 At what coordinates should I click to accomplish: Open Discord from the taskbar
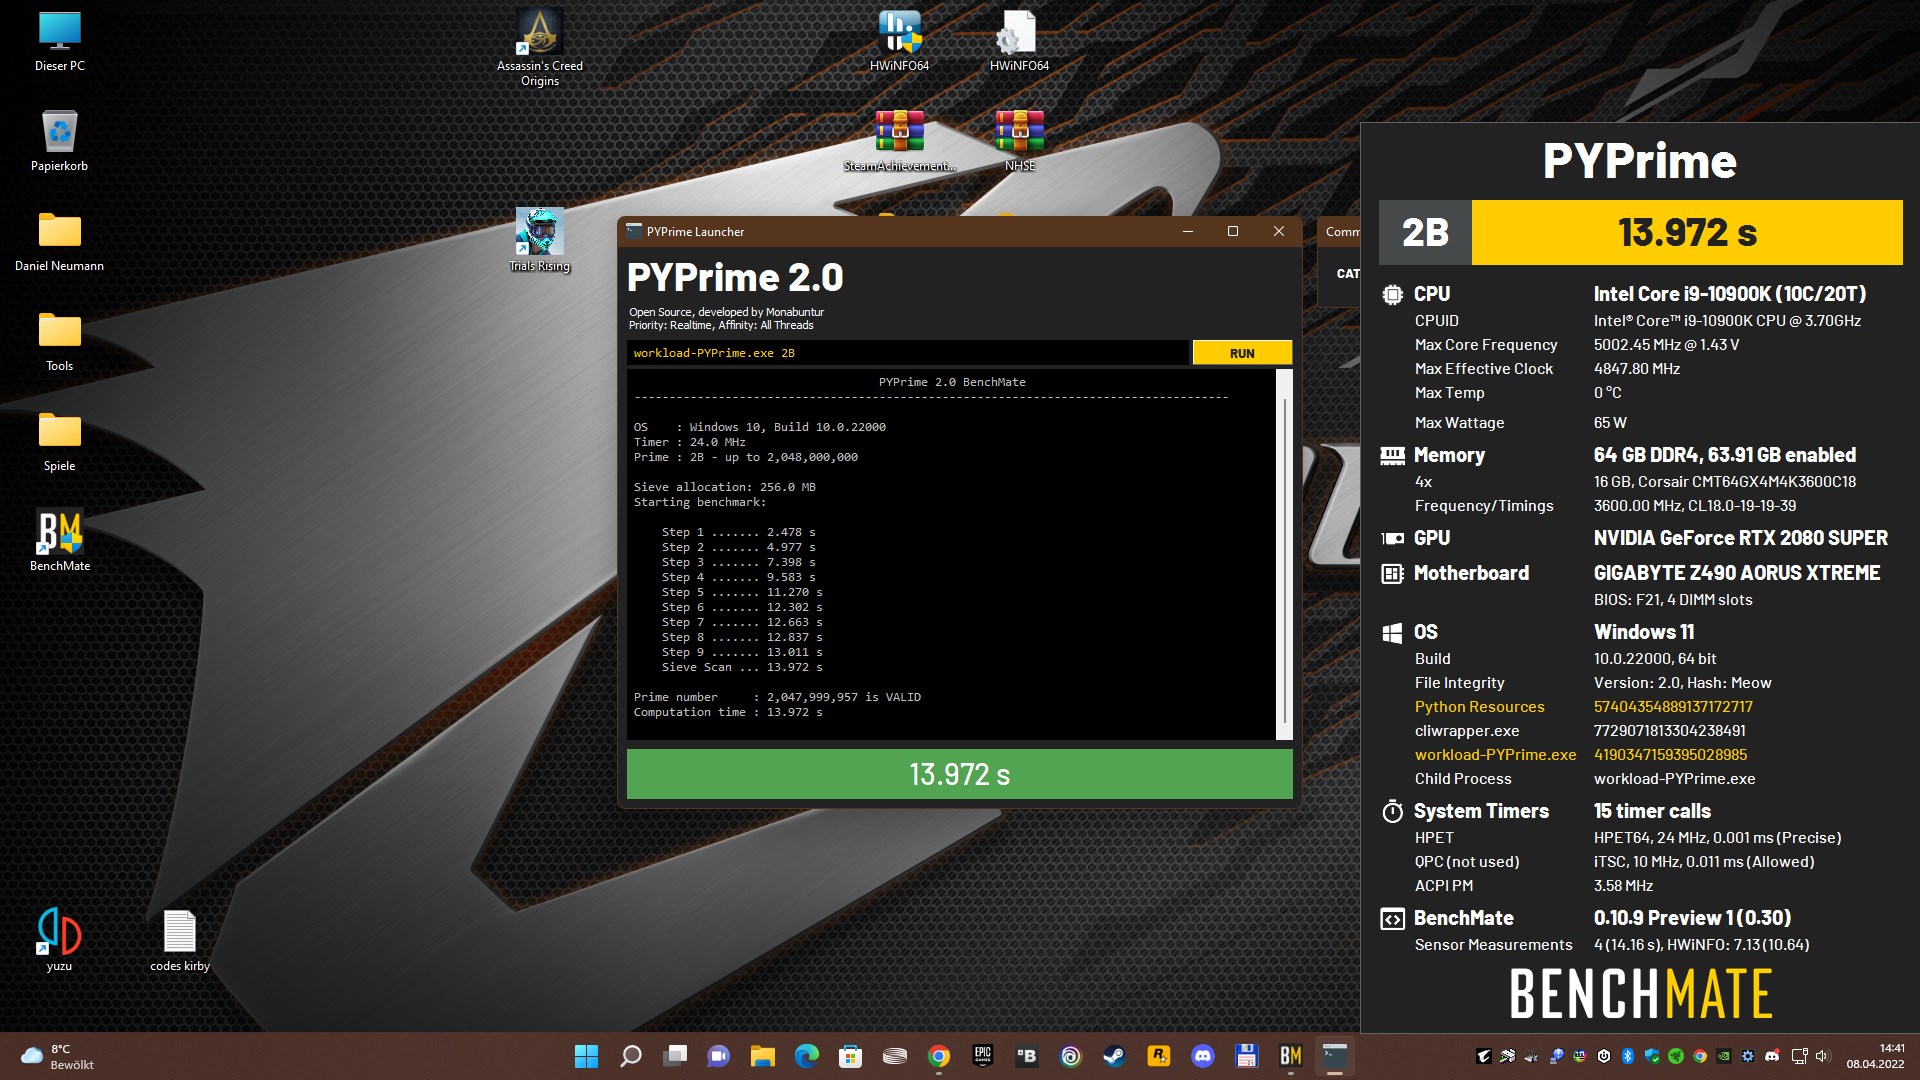pos(1203,1056)
